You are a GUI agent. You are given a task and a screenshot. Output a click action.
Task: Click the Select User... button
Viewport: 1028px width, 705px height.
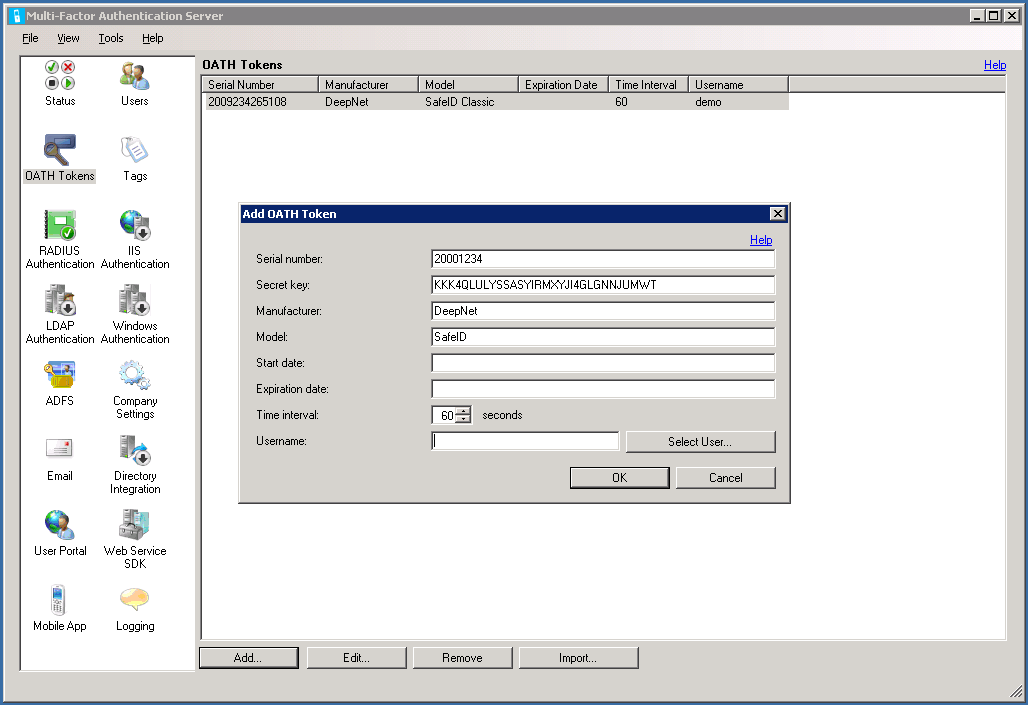coord(700,442)
